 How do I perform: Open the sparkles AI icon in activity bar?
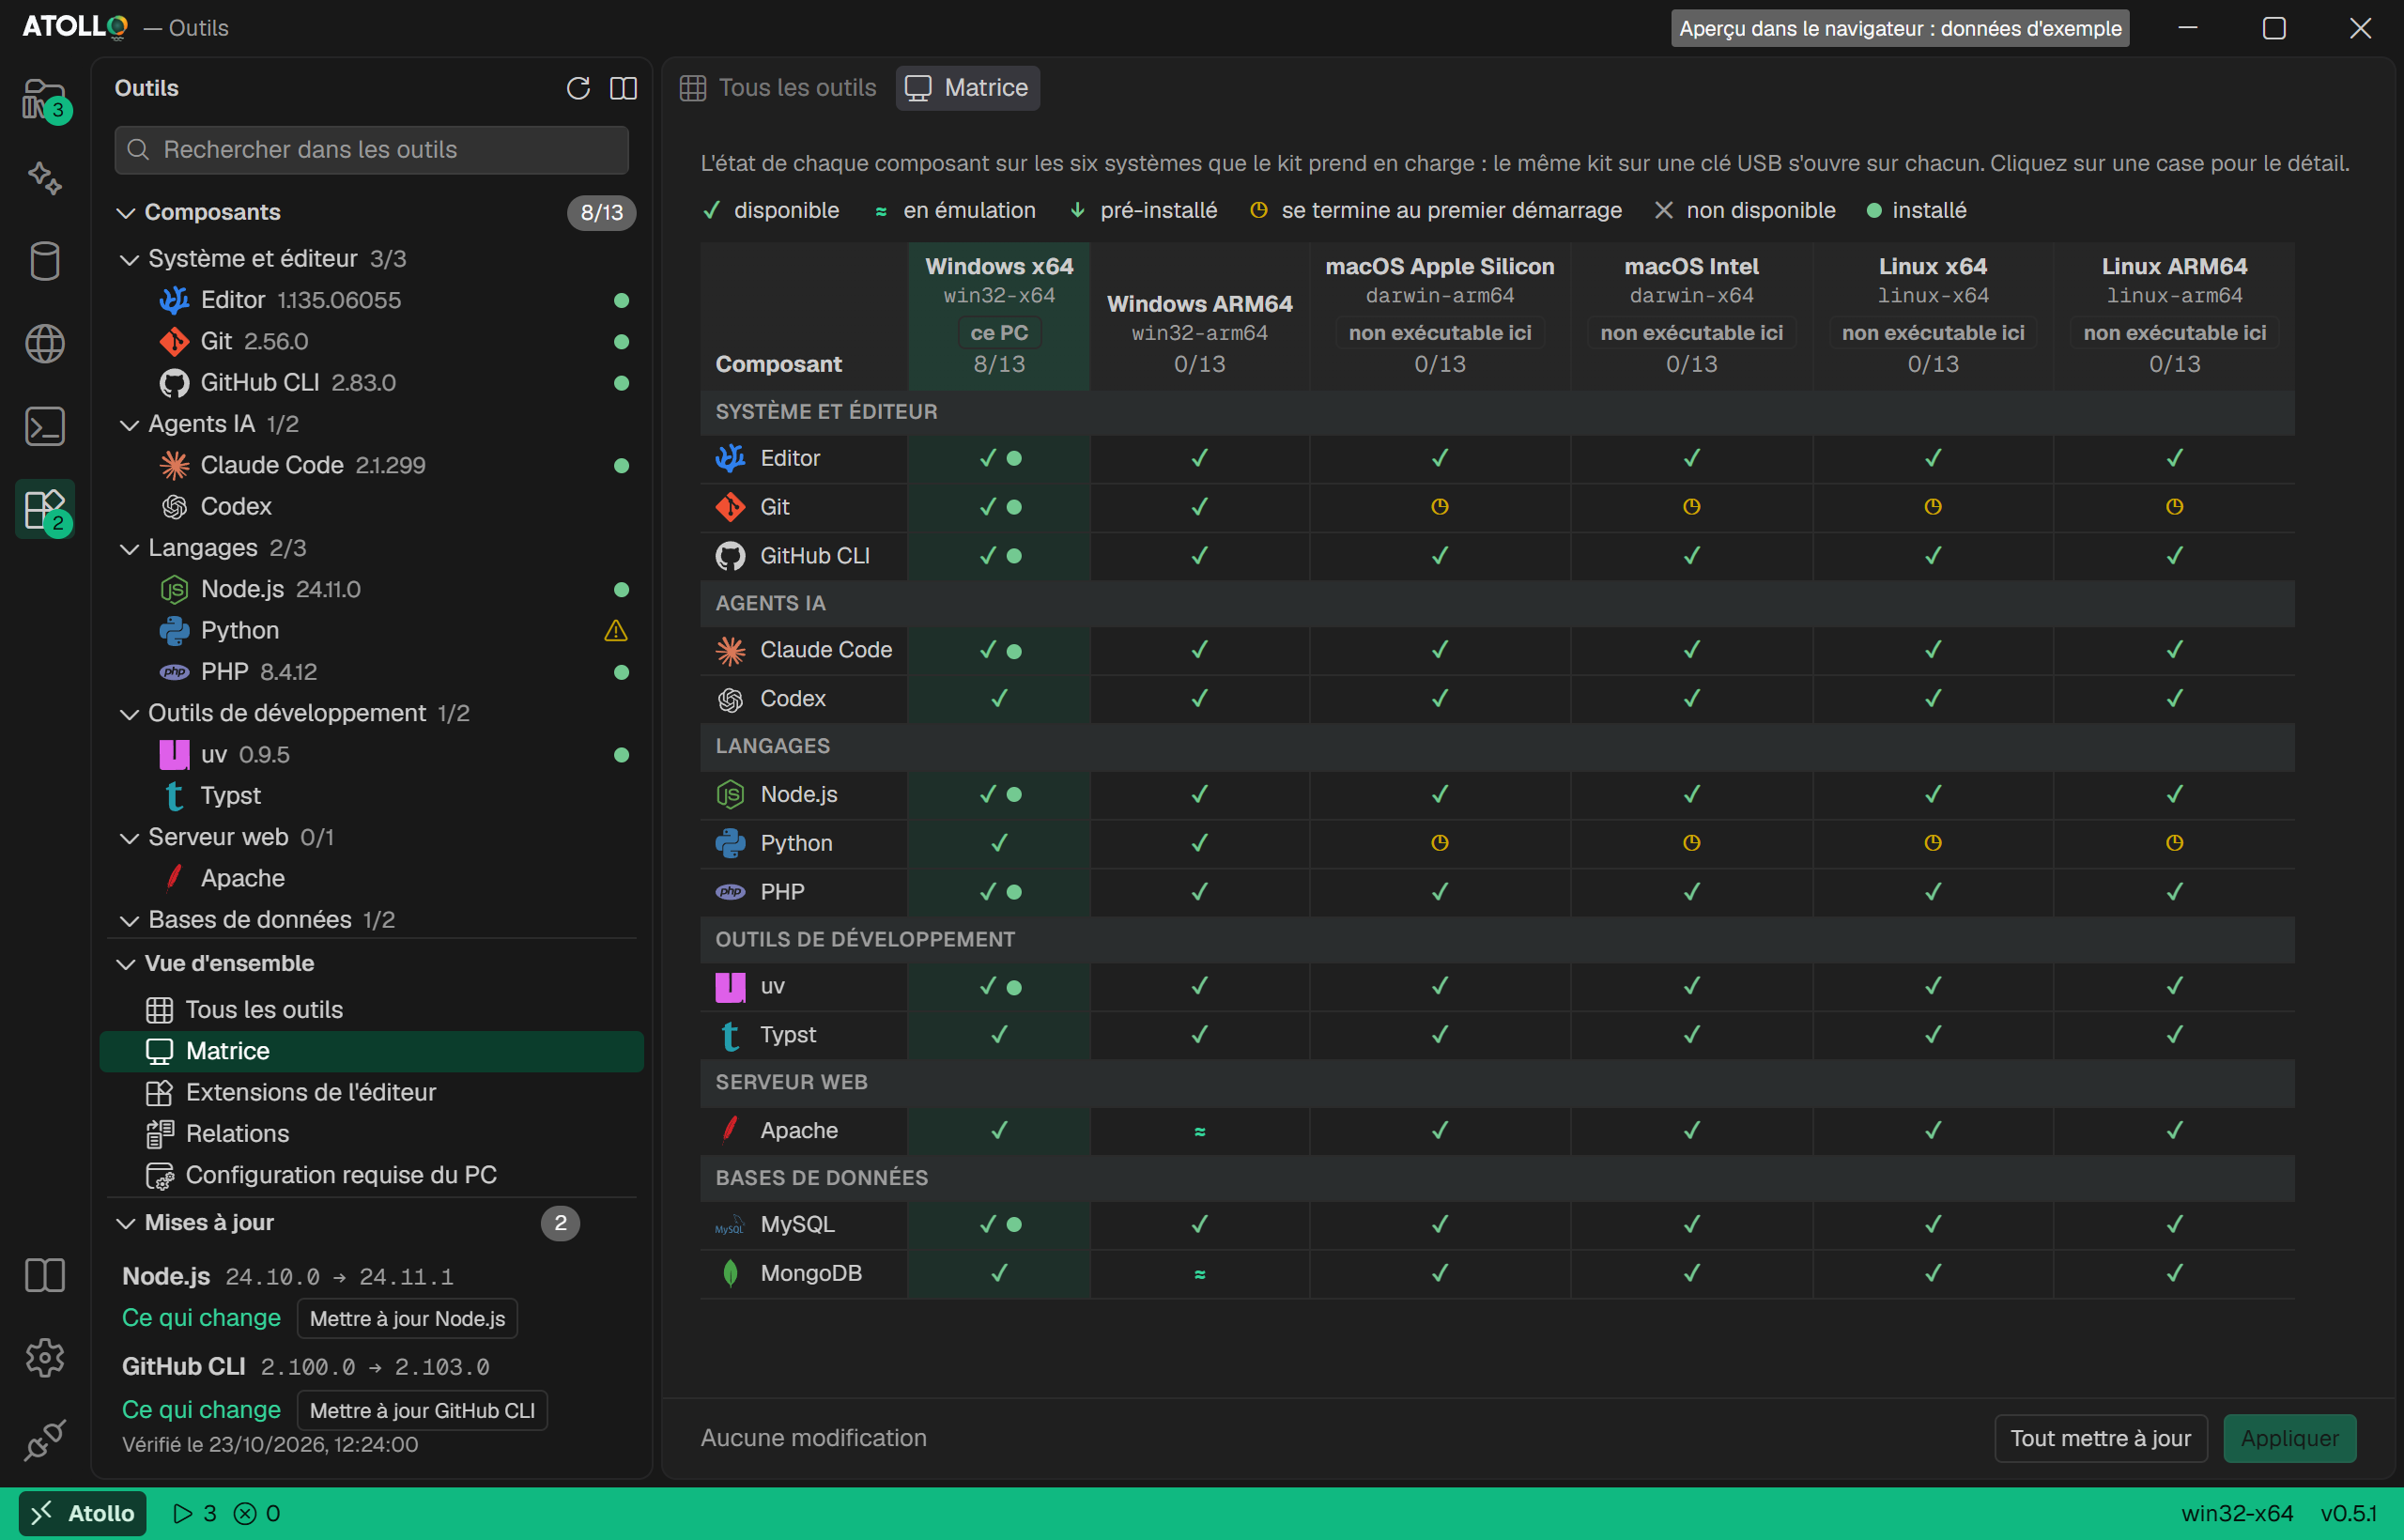coord(45,178)
